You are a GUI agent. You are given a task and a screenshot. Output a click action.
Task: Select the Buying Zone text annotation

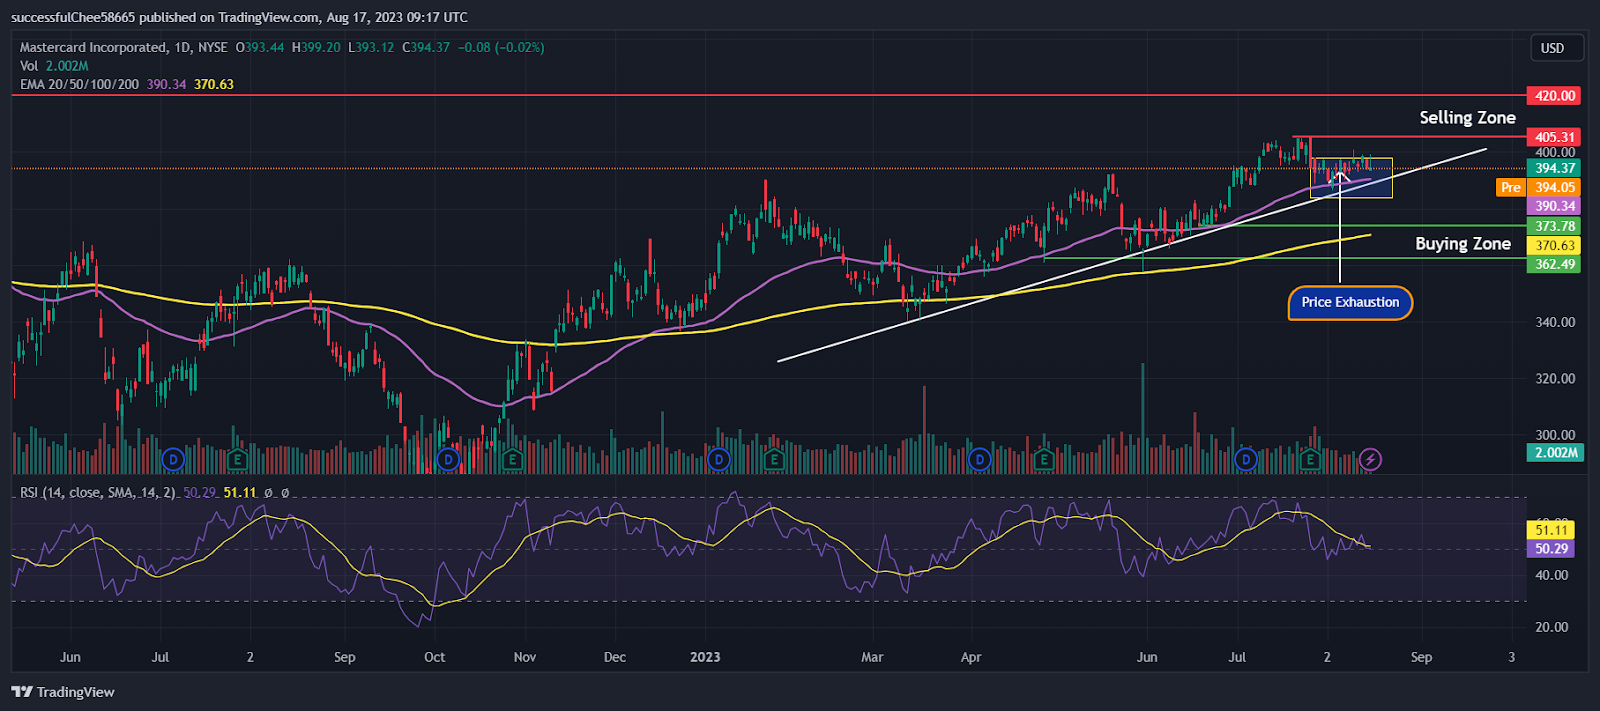(x=1463, y=244)
